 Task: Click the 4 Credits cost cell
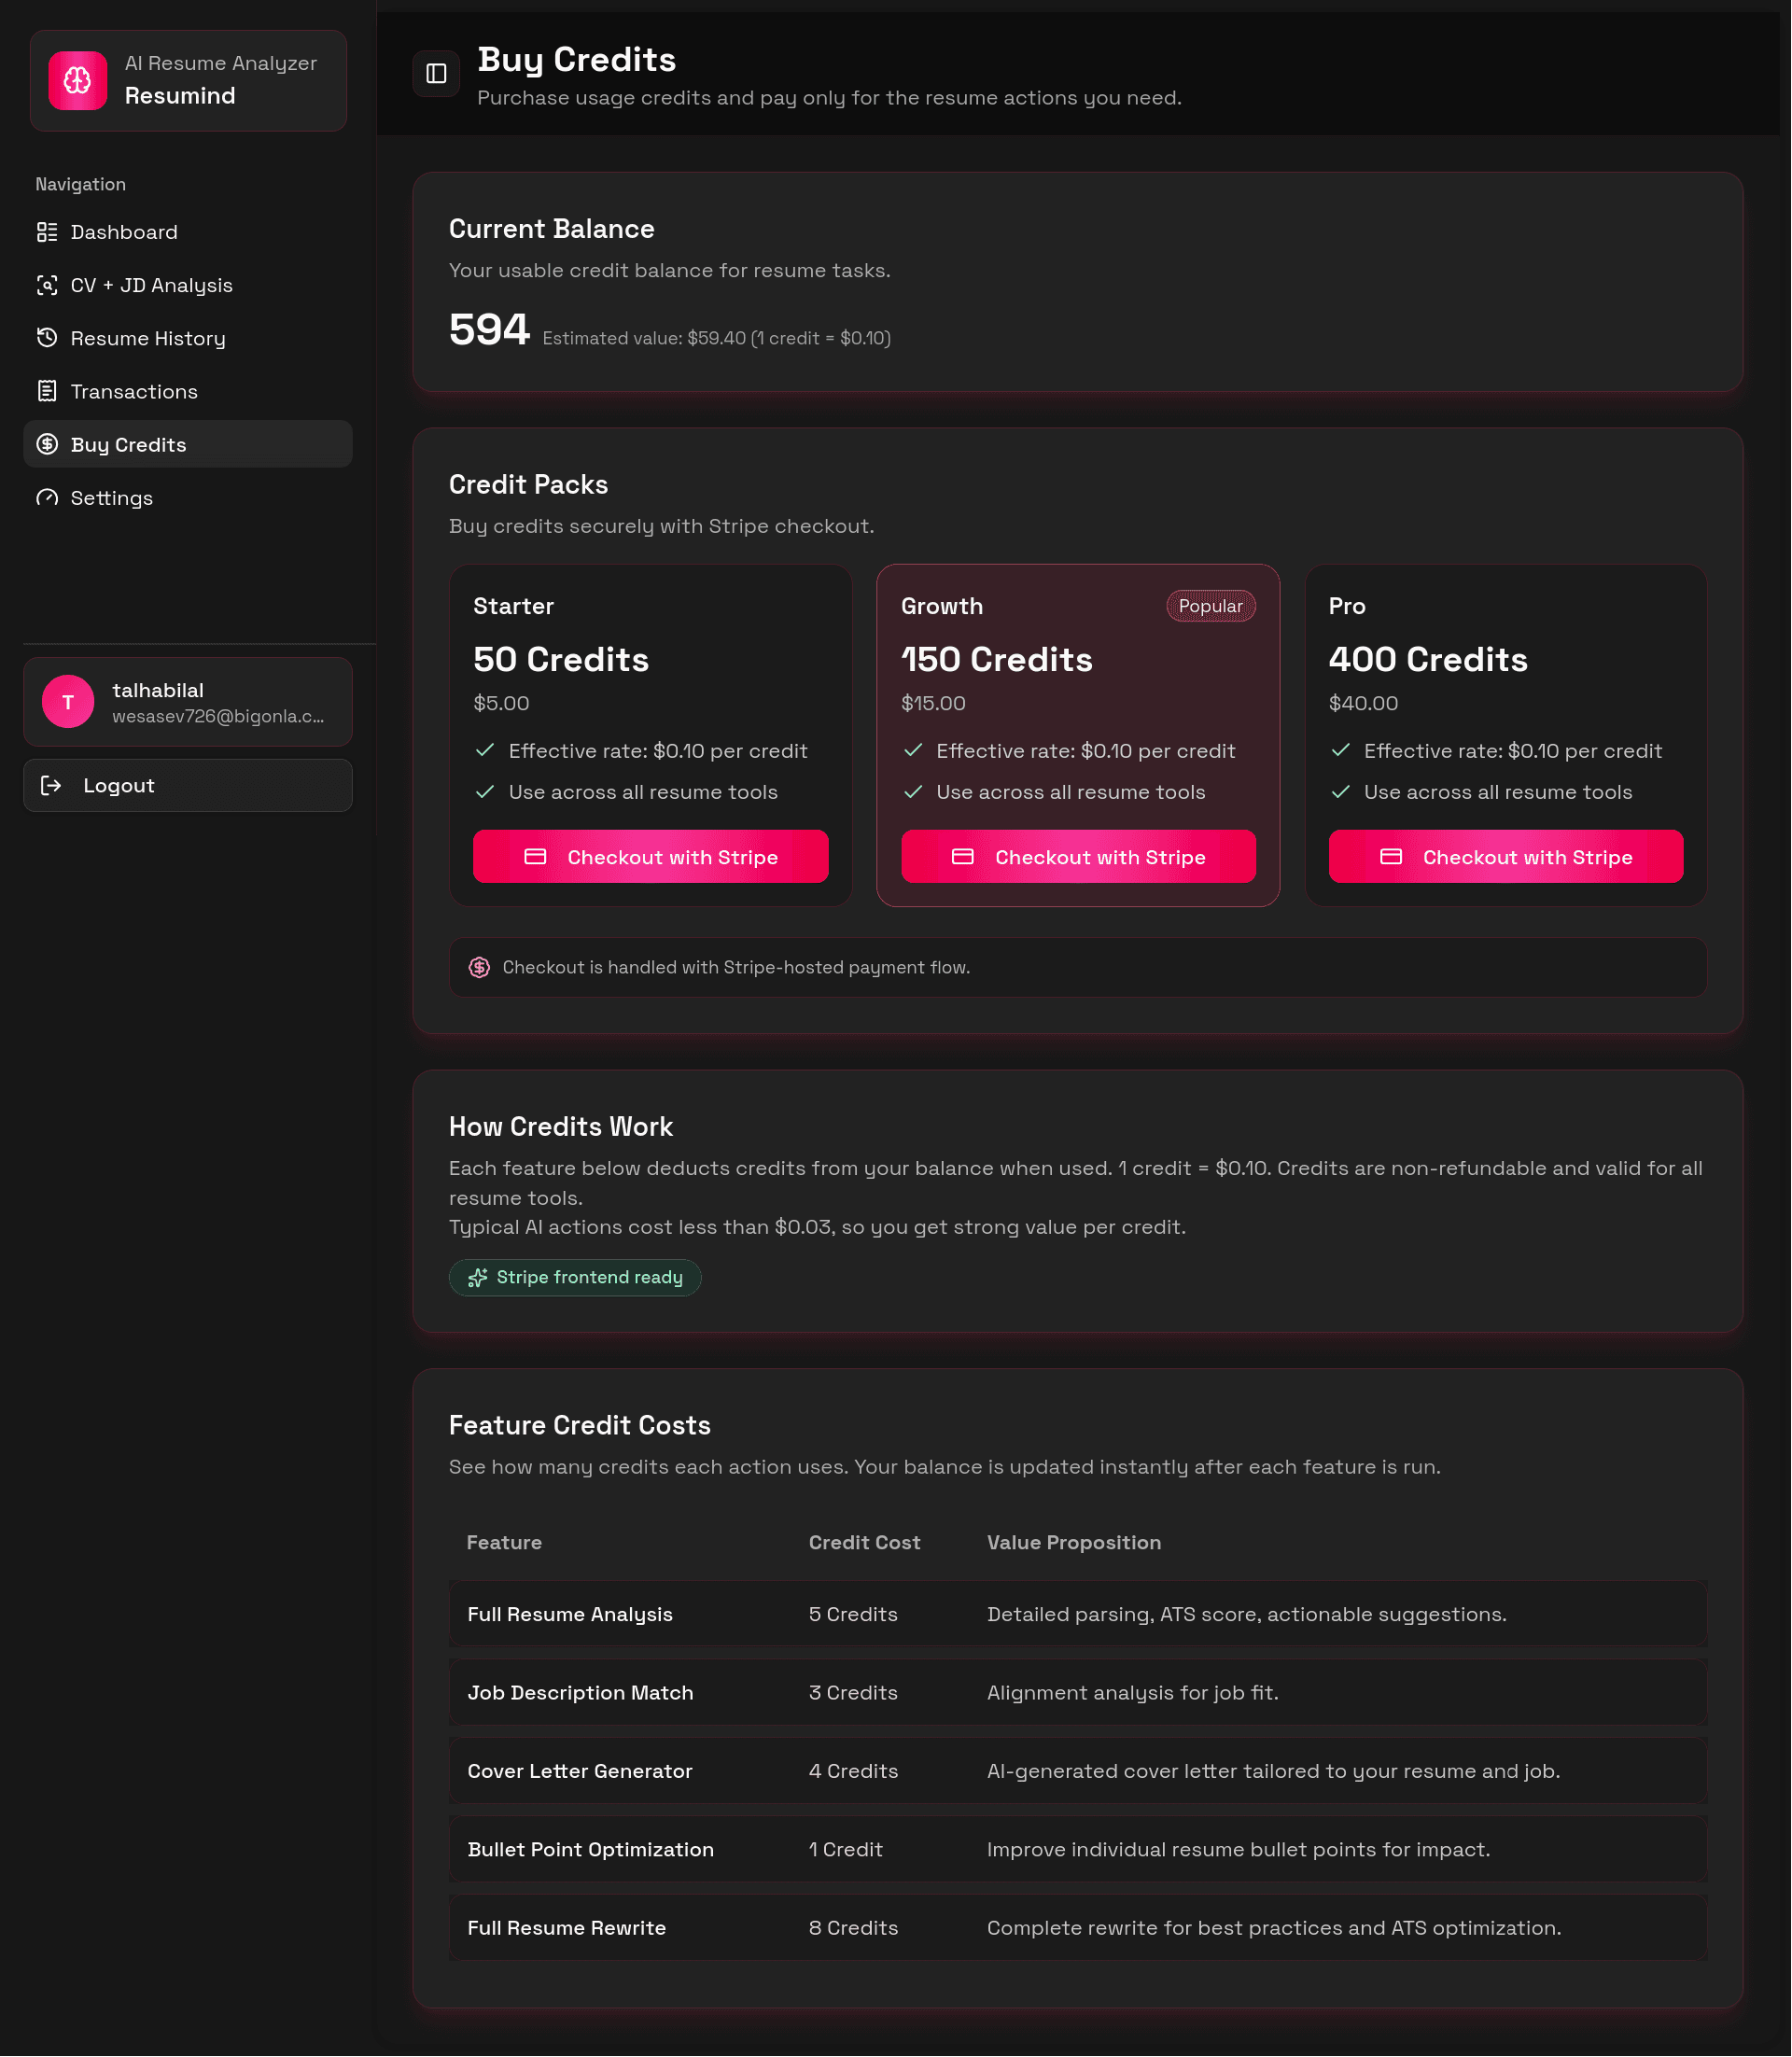(x=854, y=1772)
